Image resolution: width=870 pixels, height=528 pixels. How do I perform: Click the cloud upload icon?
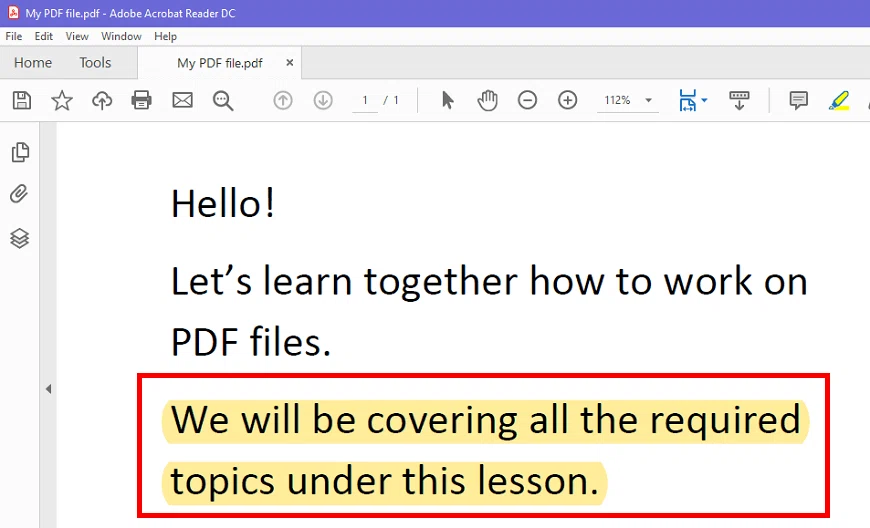(x=102, y=100)
